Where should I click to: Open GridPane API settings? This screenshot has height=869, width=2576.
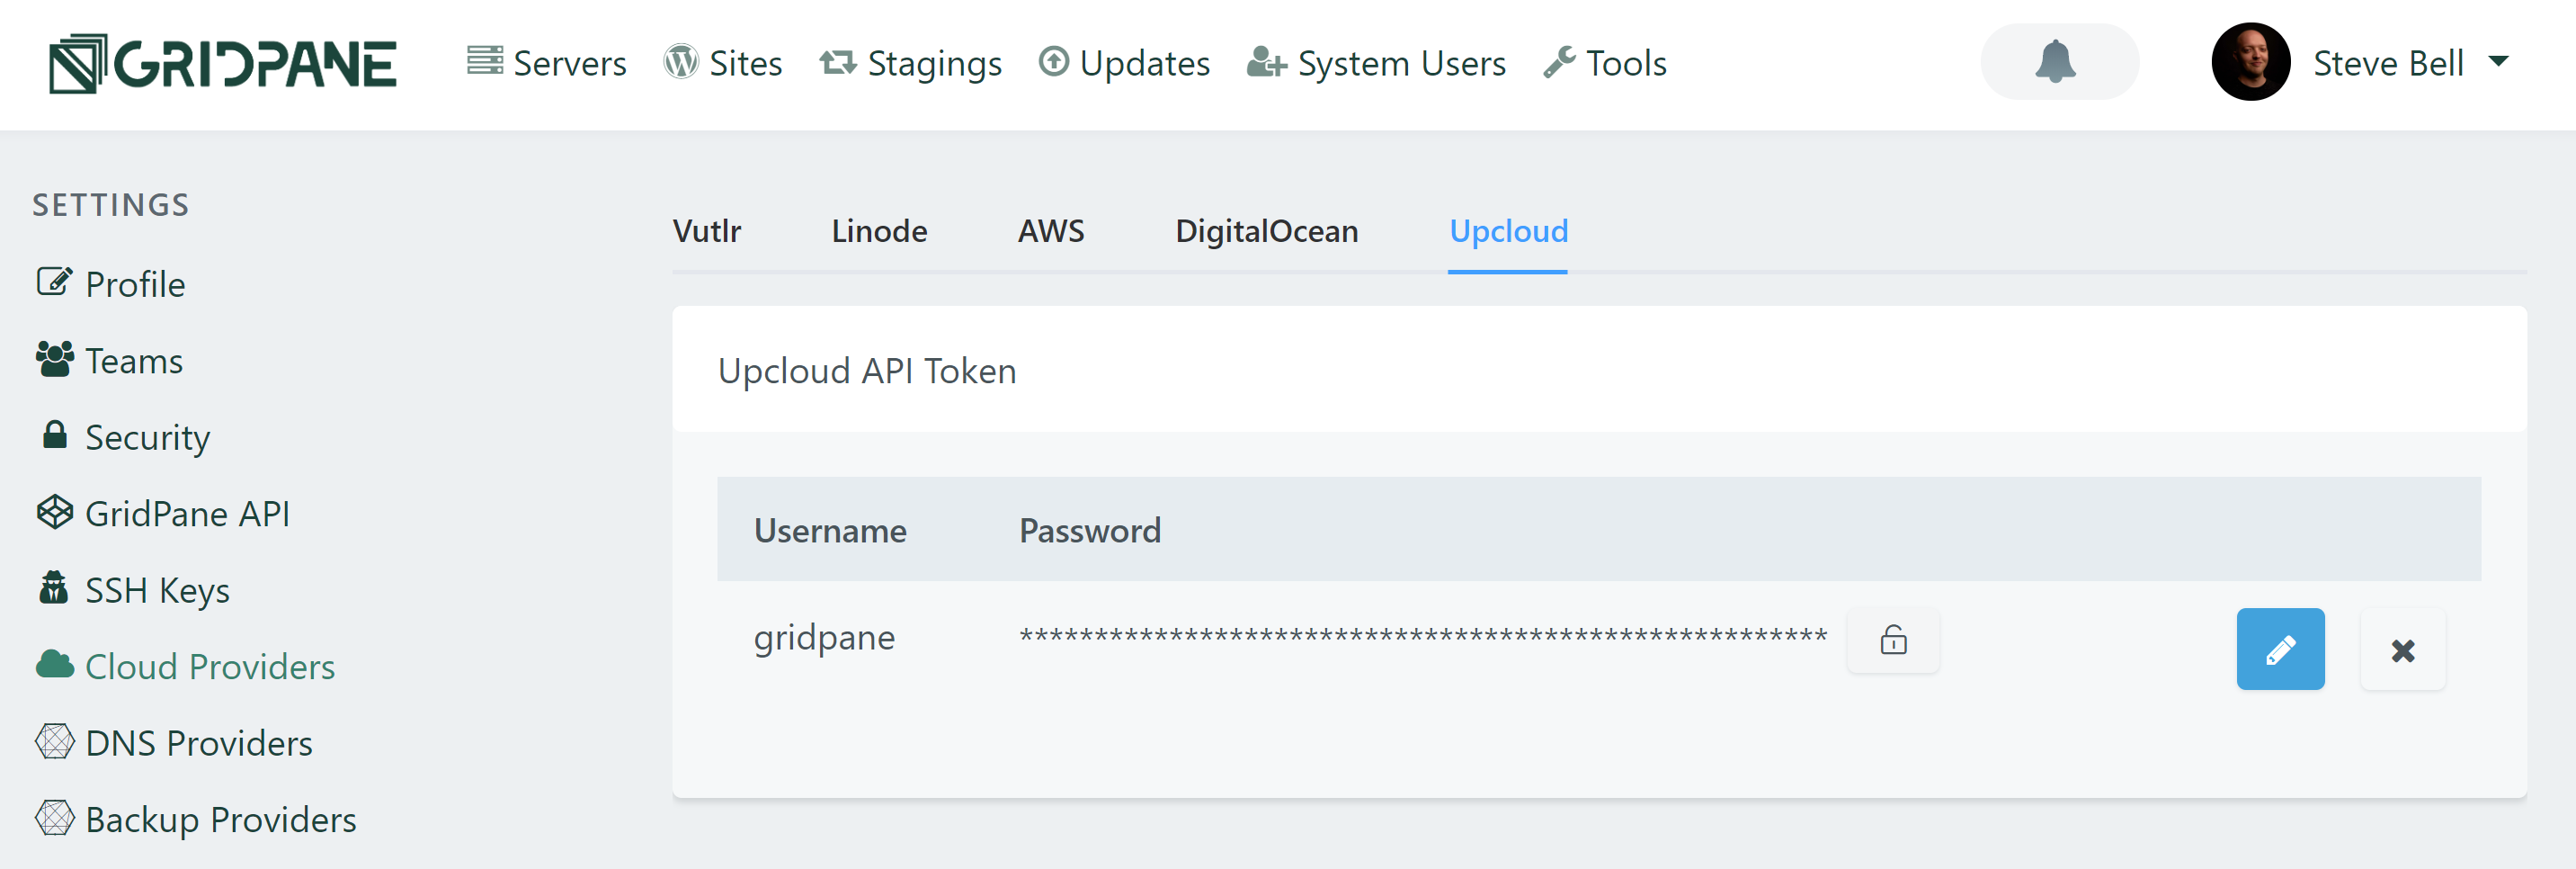163,513
